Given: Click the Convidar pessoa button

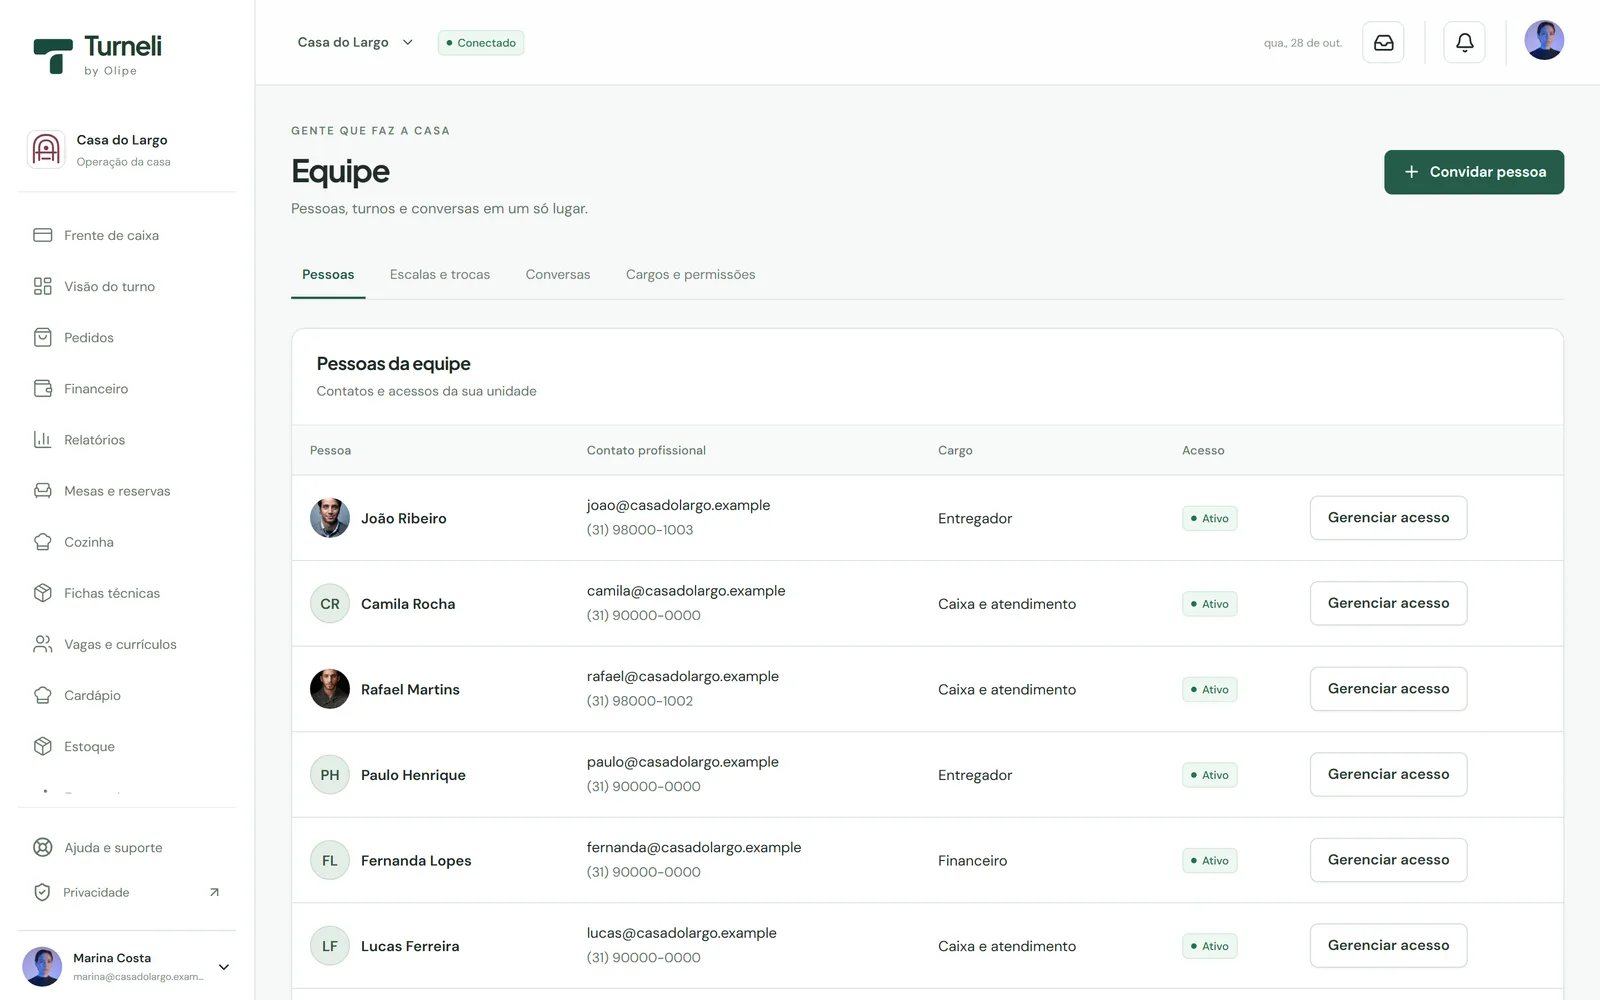Looking at the screenshot, I should pyautogui.click(x=1474, y=172).
